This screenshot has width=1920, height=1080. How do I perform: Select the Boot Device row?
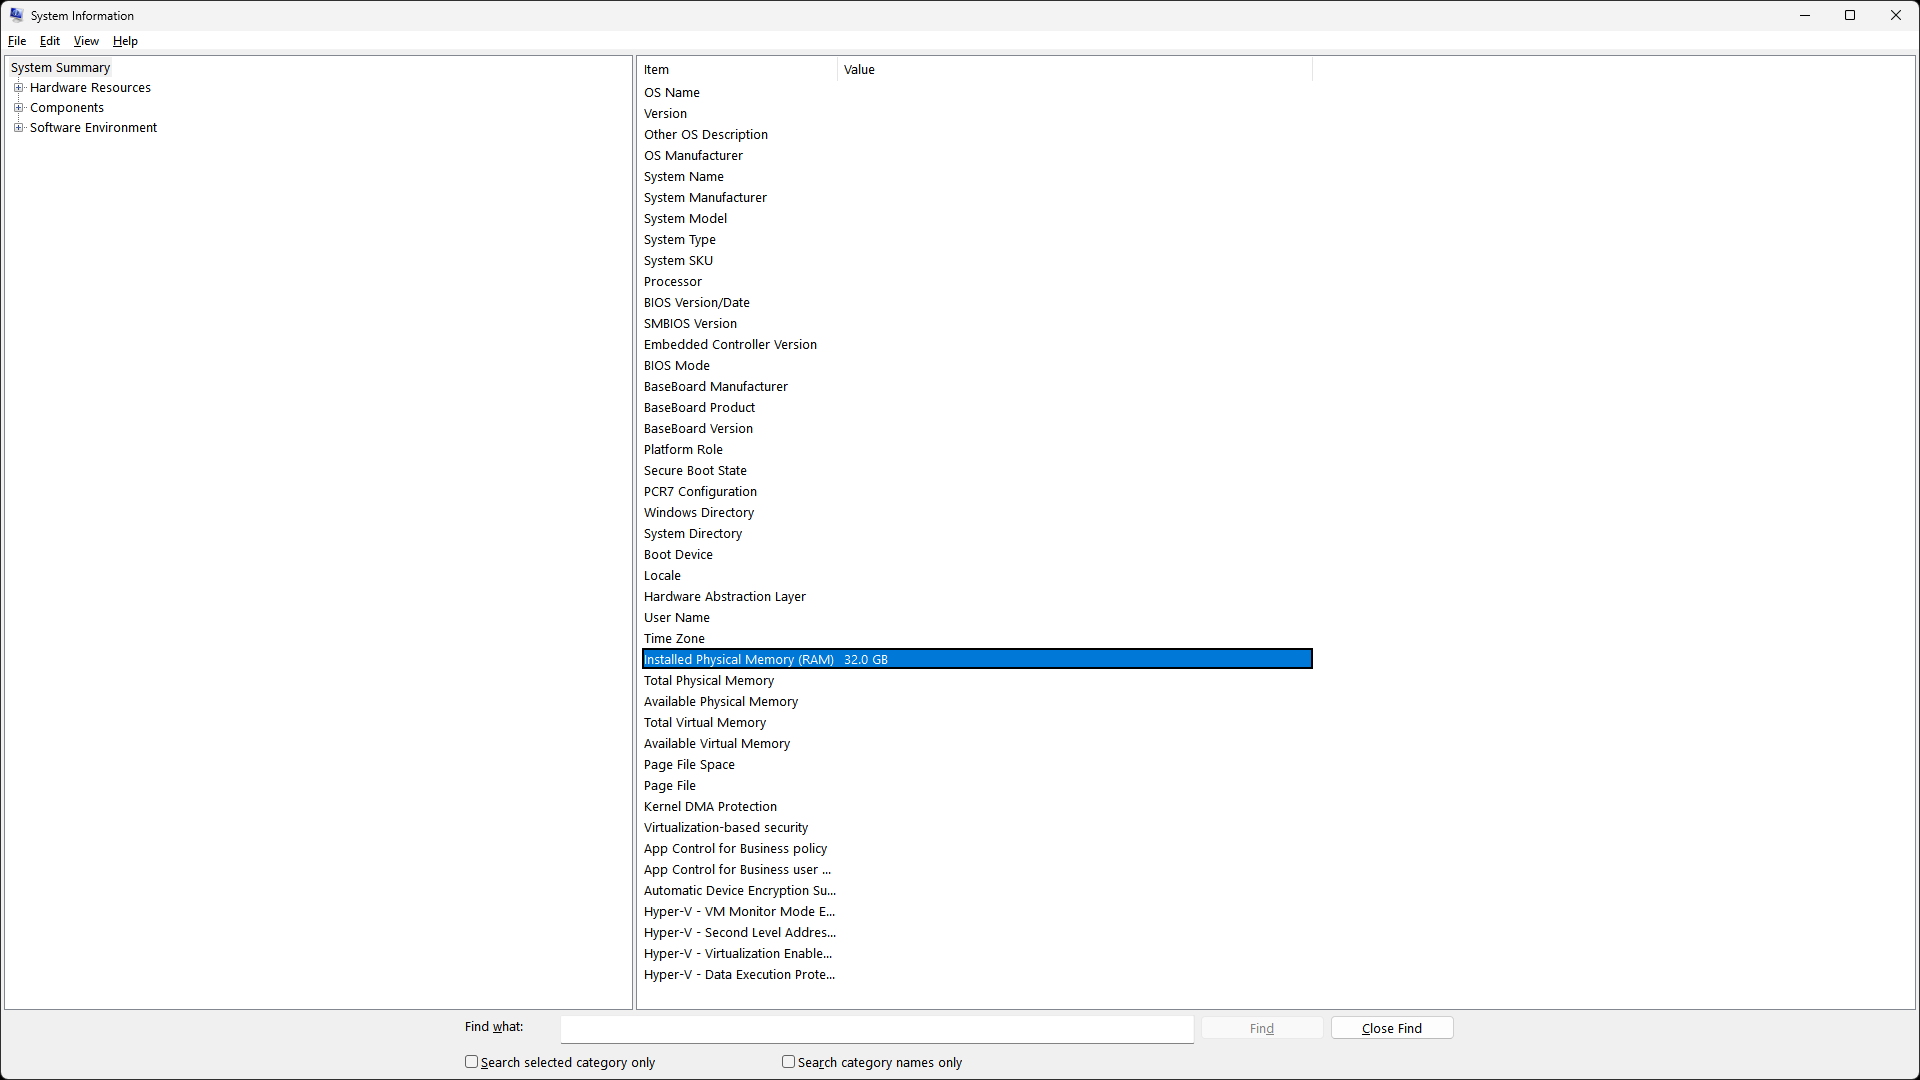[977, 555]
